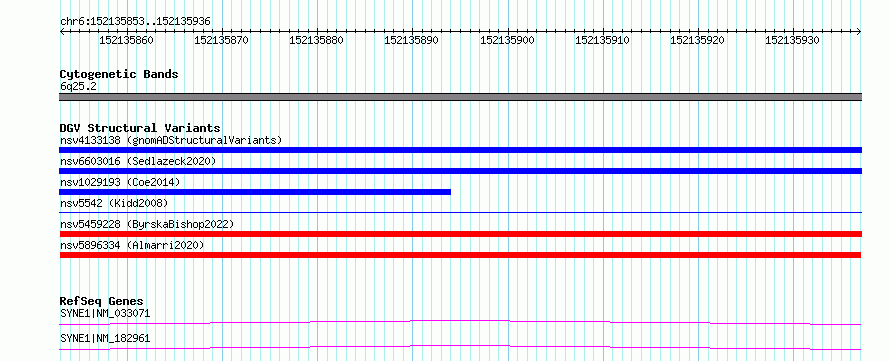Click the nsv4133138 gnomAD variant bar

(x=460, y=150)
